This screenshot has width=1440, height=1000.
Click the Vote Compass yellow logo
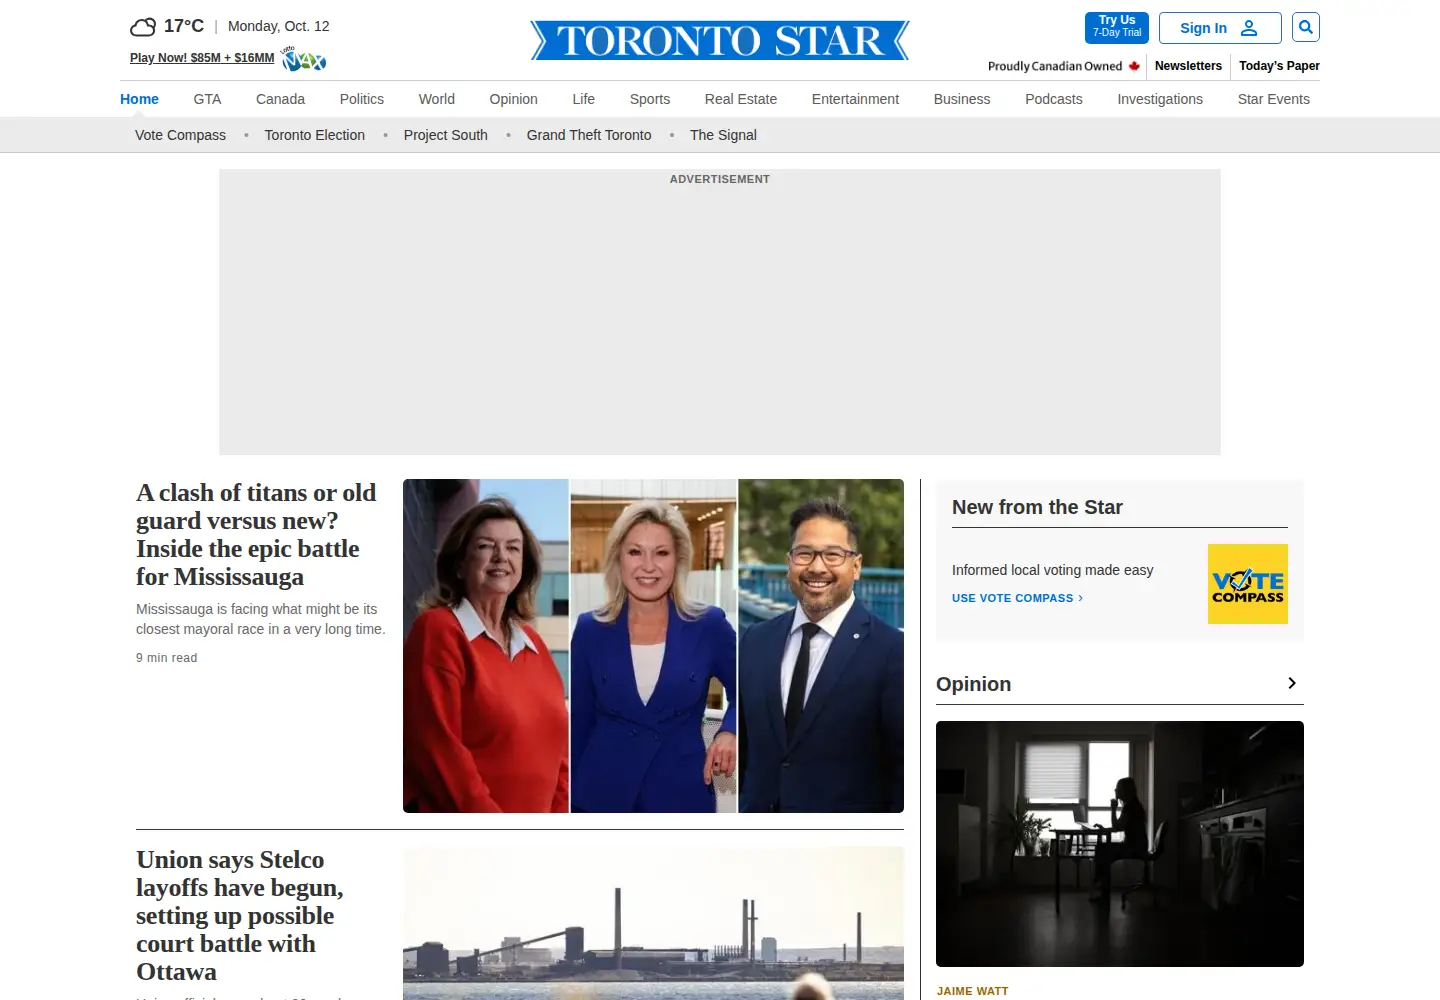[1247, 584]
